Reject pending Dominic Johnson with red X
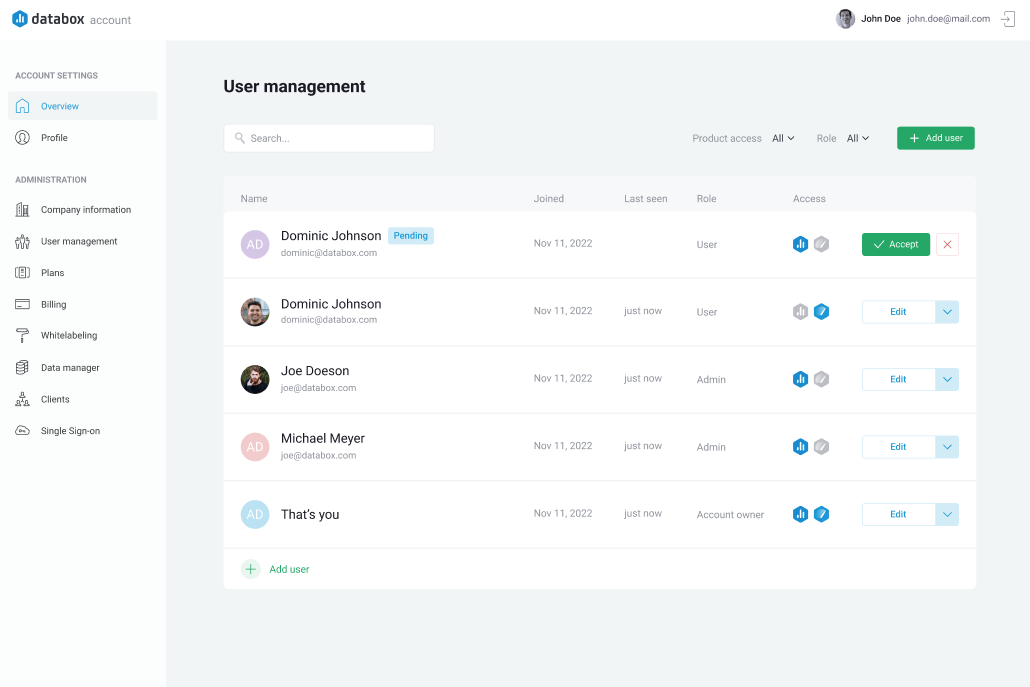This screenshot has height=687, width=1030. pos(947,244)
